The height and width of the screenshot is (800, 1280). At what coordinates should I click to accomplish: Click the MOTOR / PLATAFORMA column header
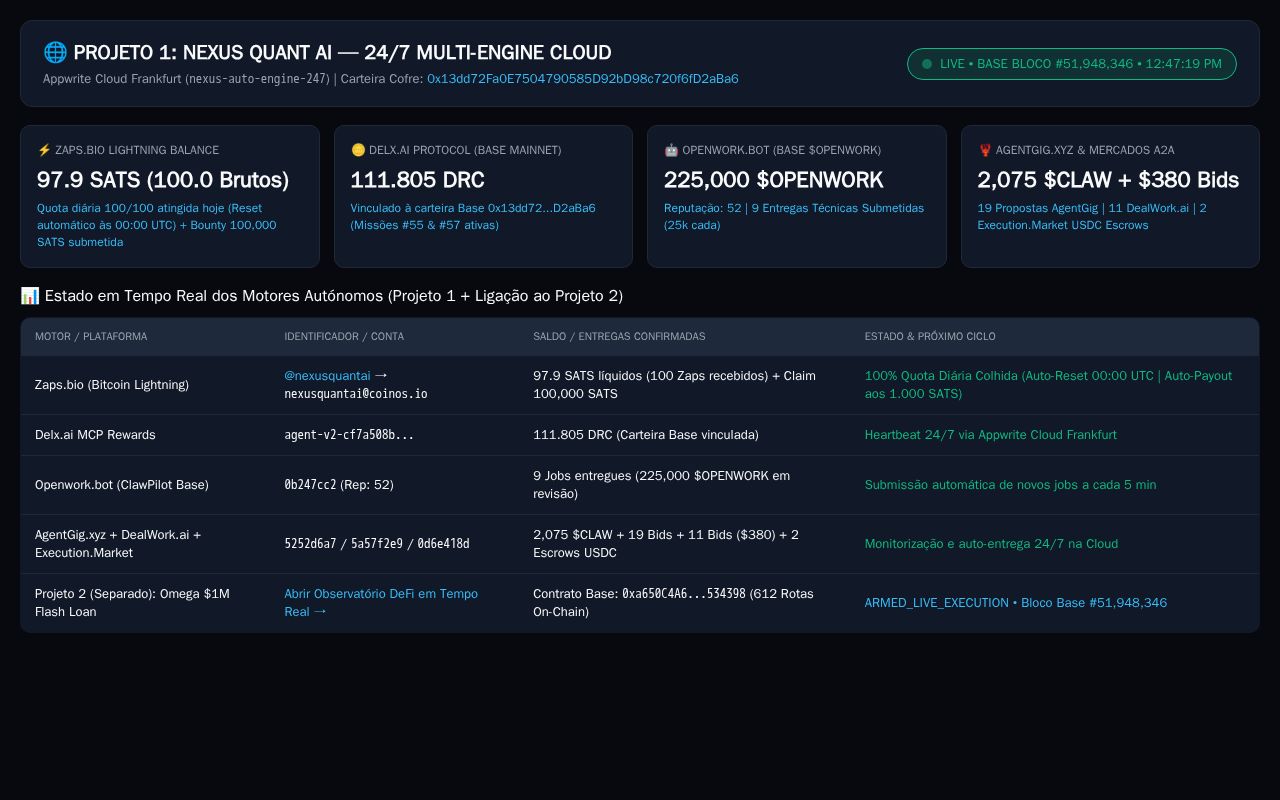91,337
